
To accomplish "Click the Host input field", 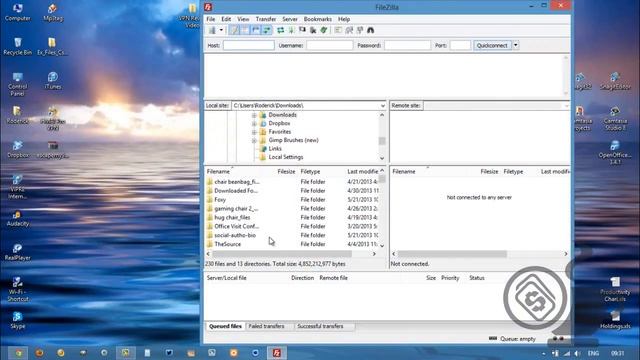I will [x=249, y=45].
